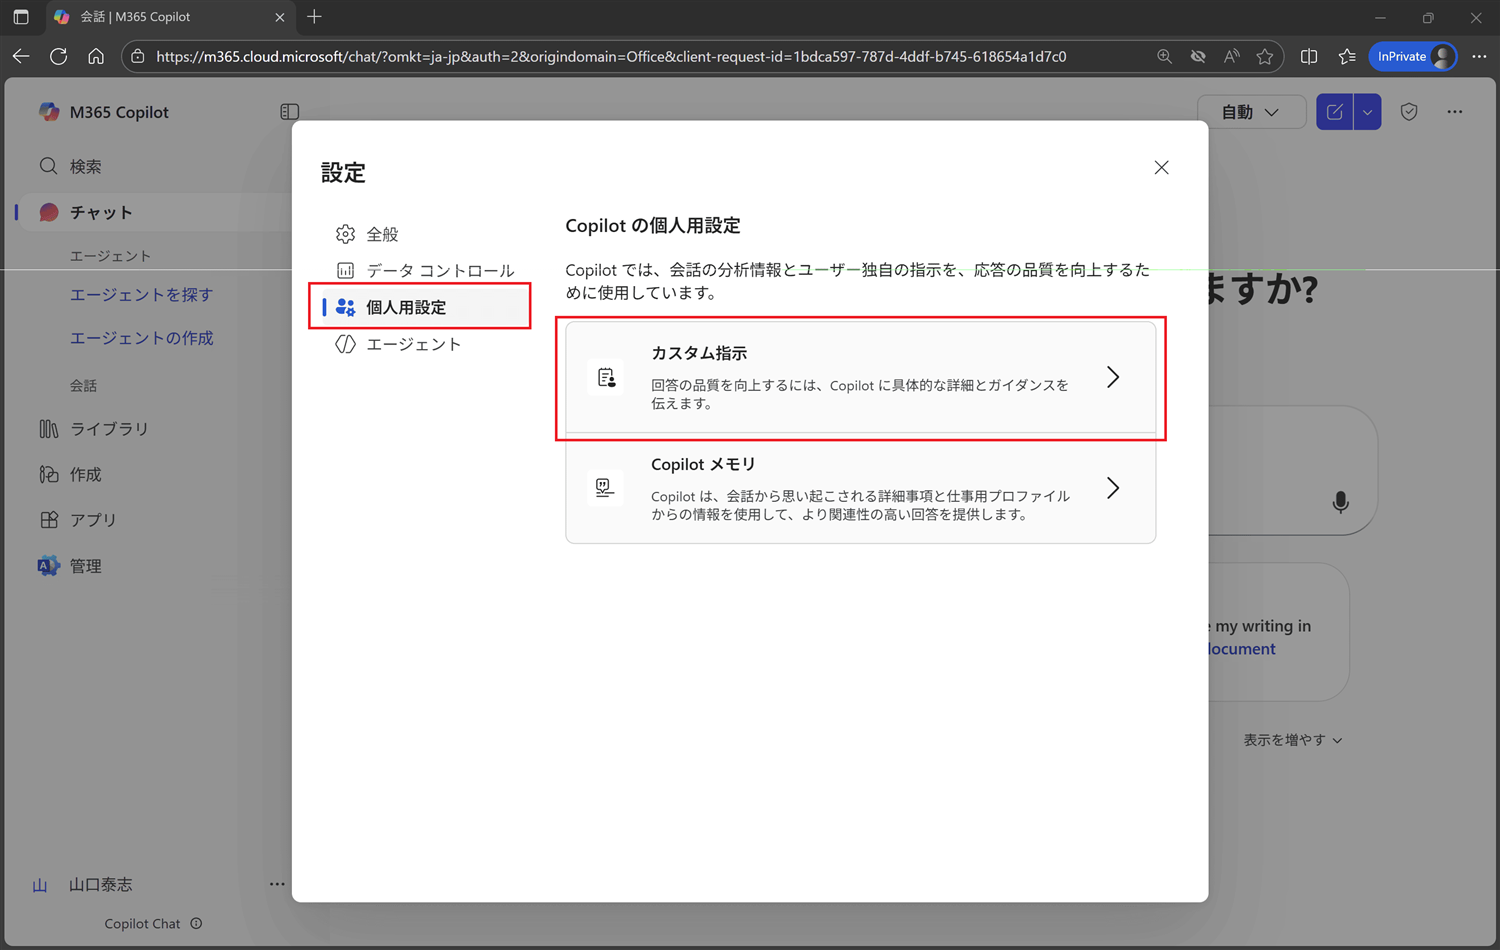1500x950 pixels.
Task: Click the アプリ grid icon
Action: 48,520
